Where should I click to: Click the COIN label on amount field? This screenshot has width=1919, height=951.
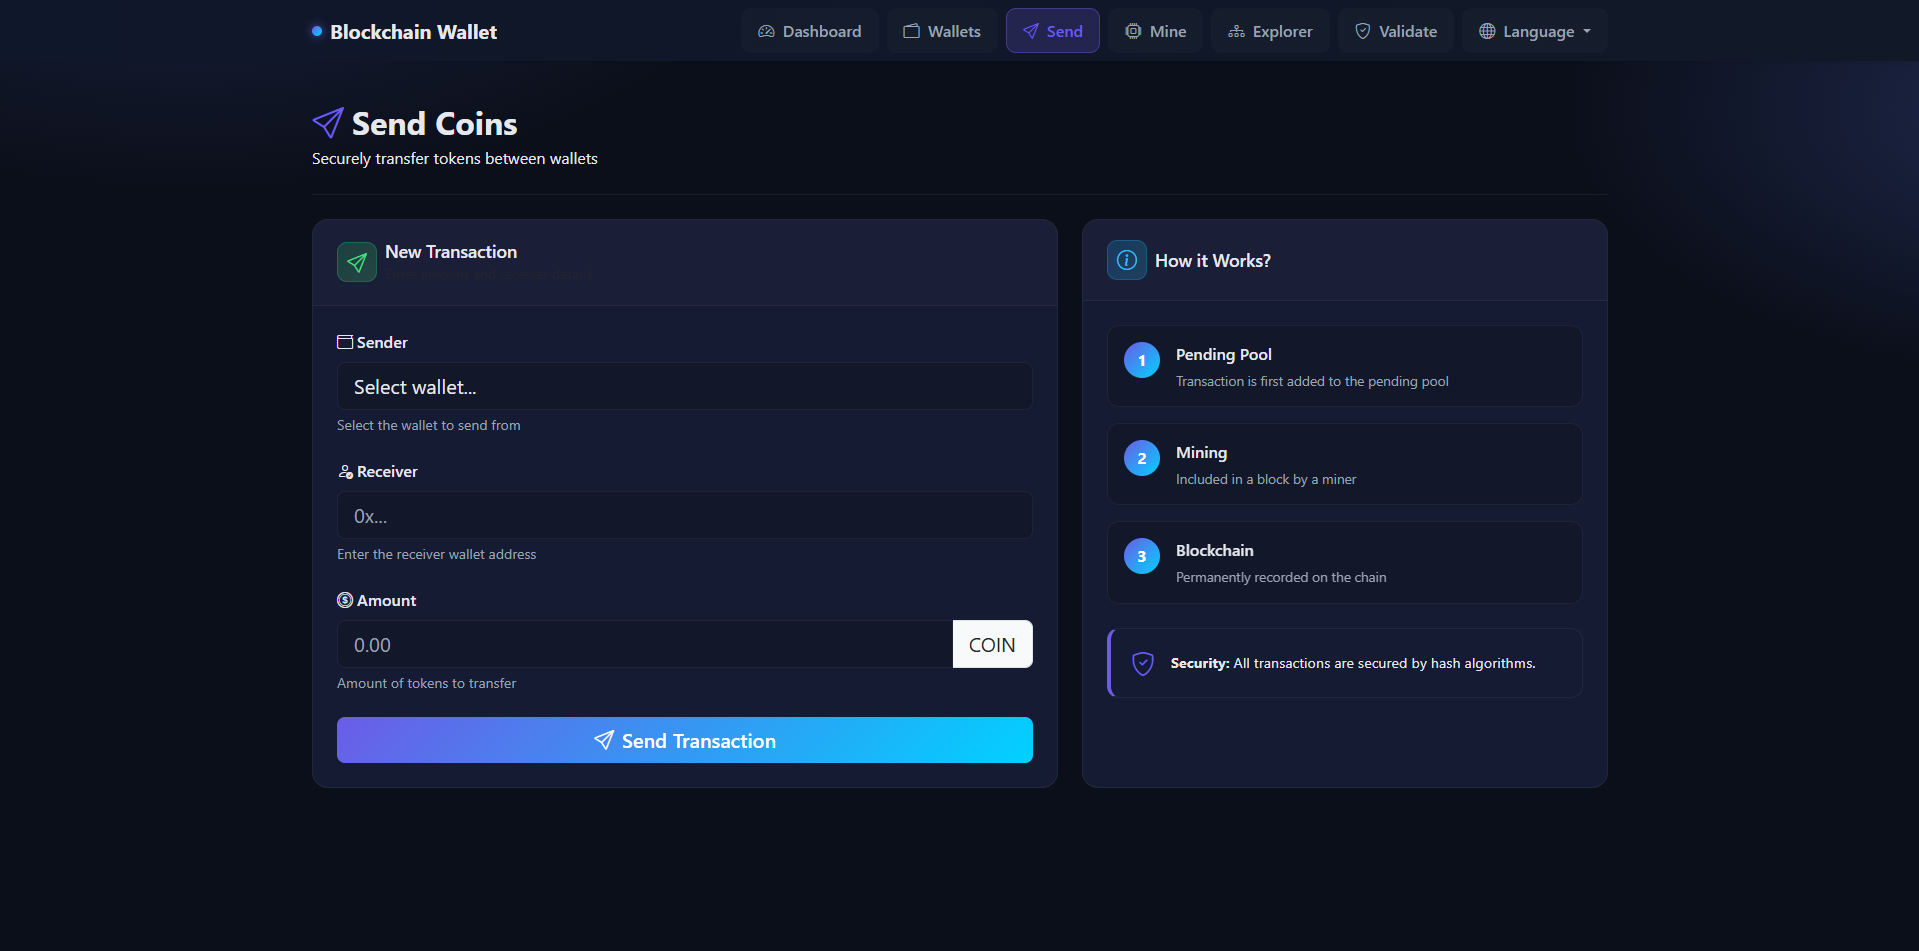(x=991, y=644)
